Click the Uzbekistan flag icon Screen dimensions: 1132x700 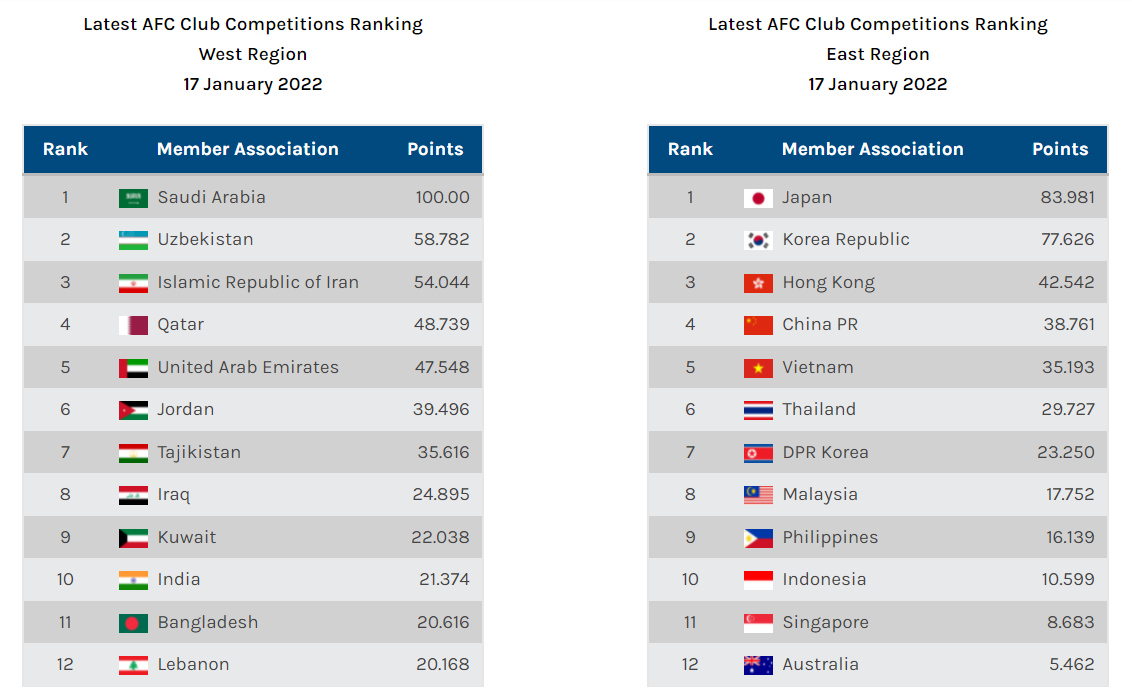[x=133, y=240]
